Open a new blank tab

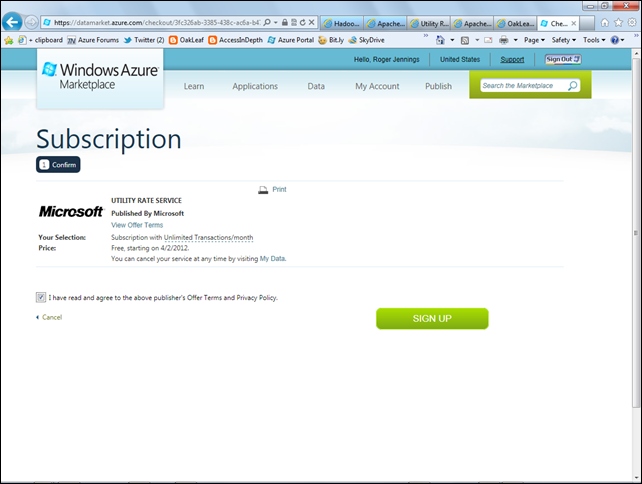point(587,24)
